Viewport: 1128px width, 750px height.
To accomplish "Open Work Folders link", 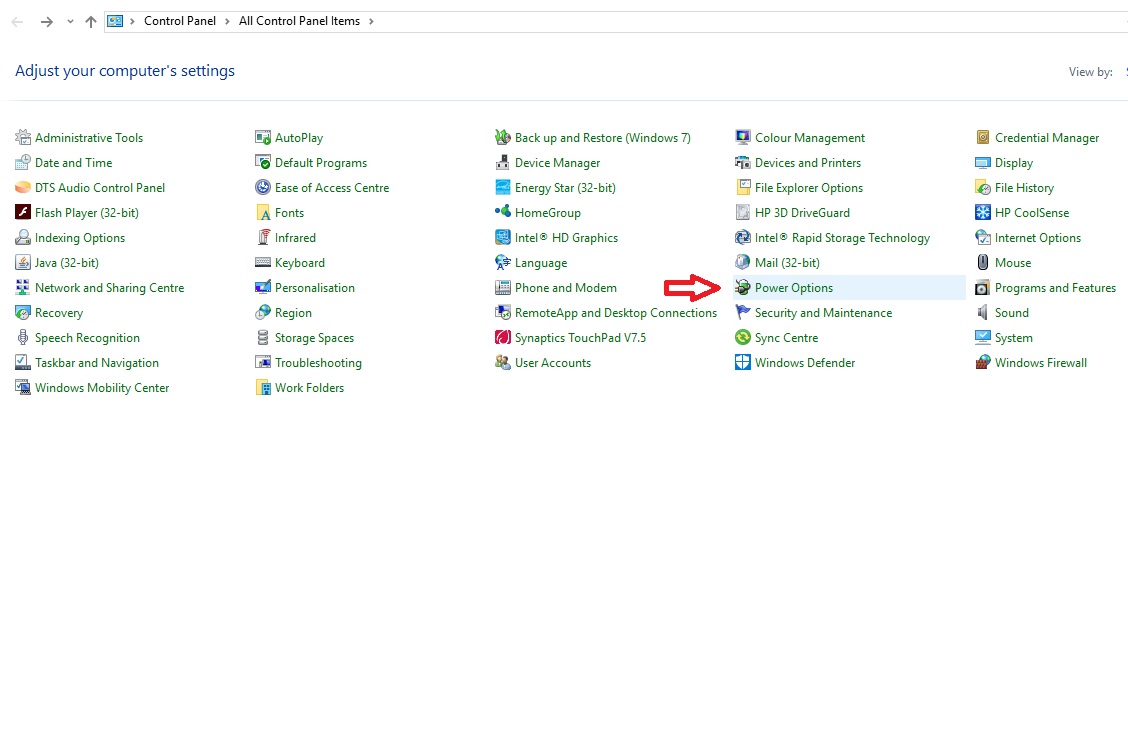I will [x=309, y=388].
